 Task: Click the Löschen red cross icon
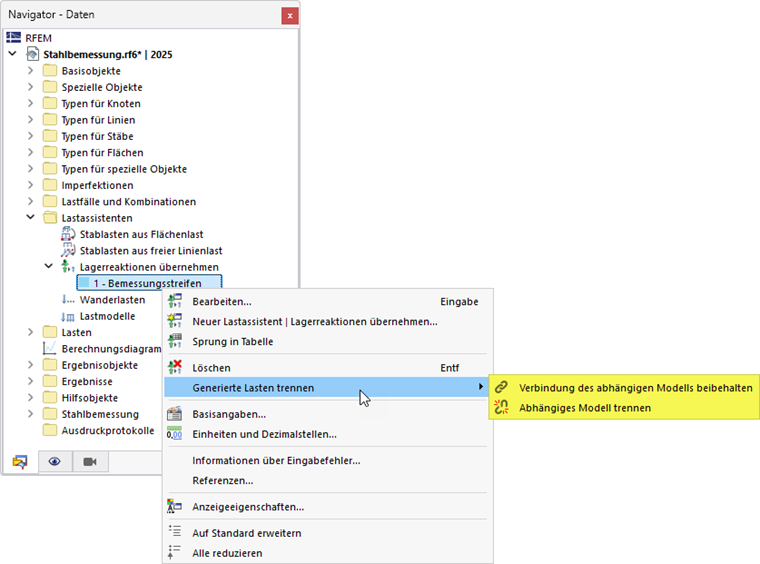pyautogui.click(x=174, y=367)
